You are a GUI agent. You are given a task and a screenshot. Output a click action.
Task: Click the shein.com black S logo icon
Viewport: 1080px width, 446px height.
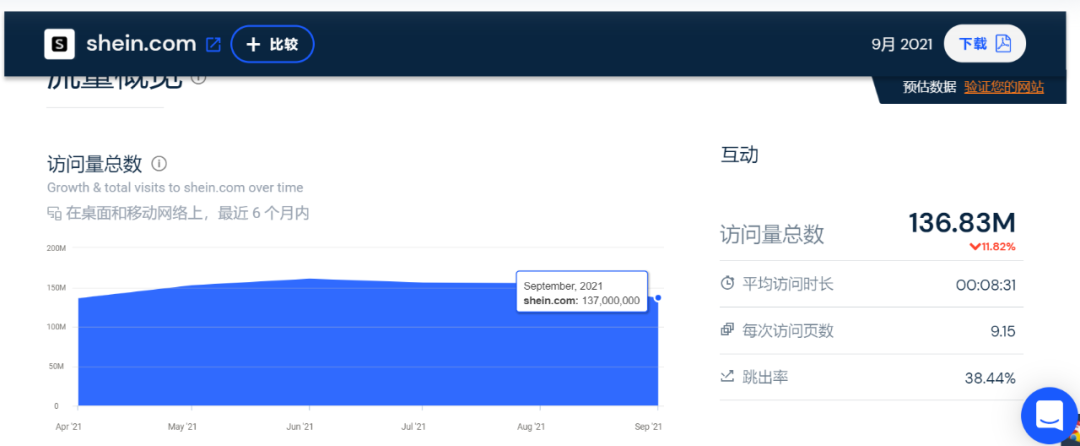[x=59, y=44]
